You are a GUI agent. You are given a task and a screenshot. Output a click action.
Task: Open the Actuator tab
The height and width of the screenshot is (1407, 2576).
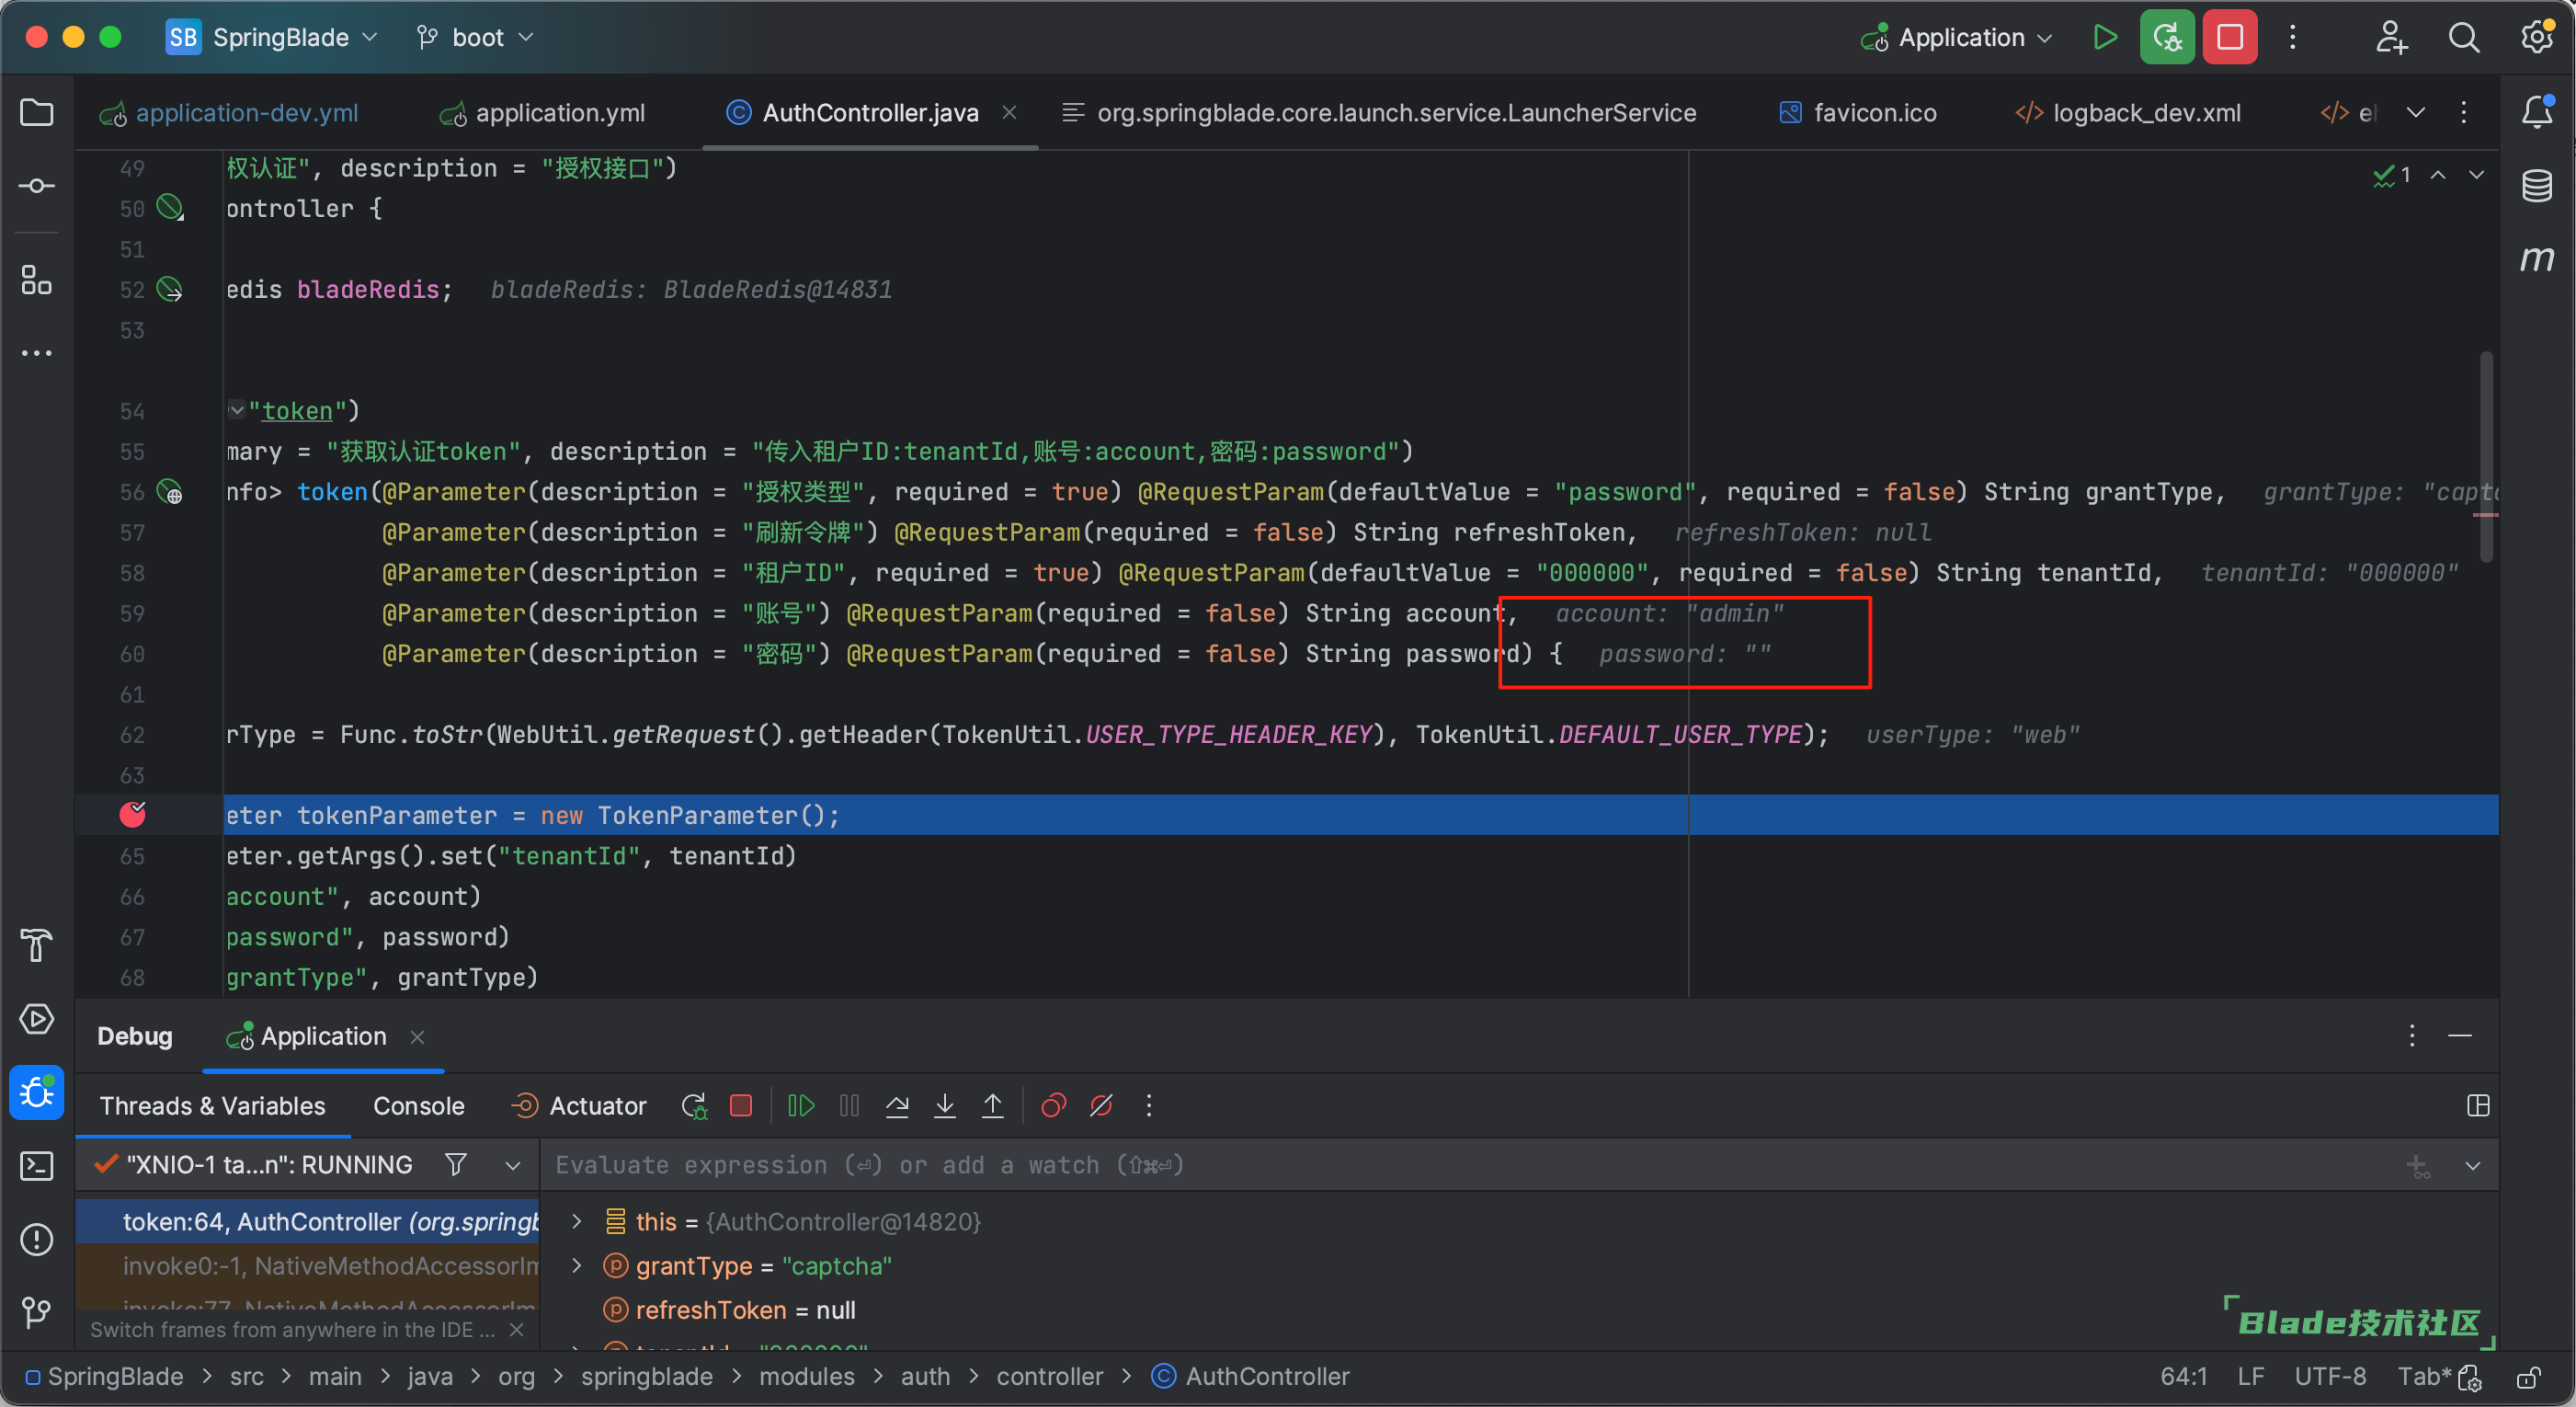579,1106
